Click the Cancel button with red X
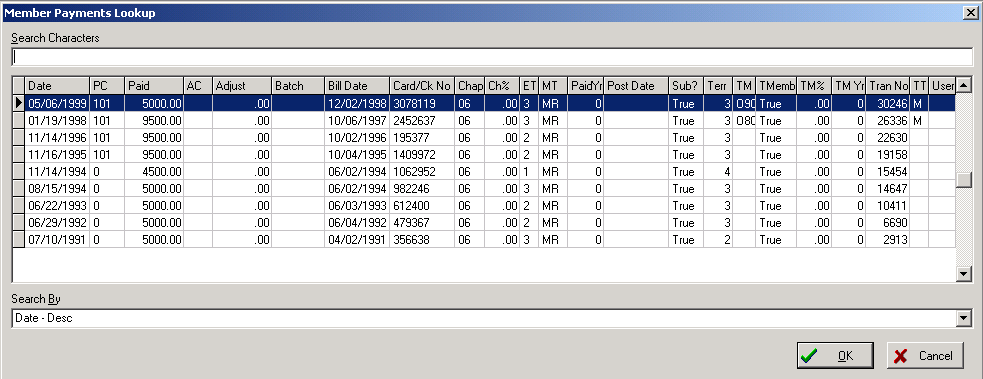983x379 pixels. click(x=925, y=356)
